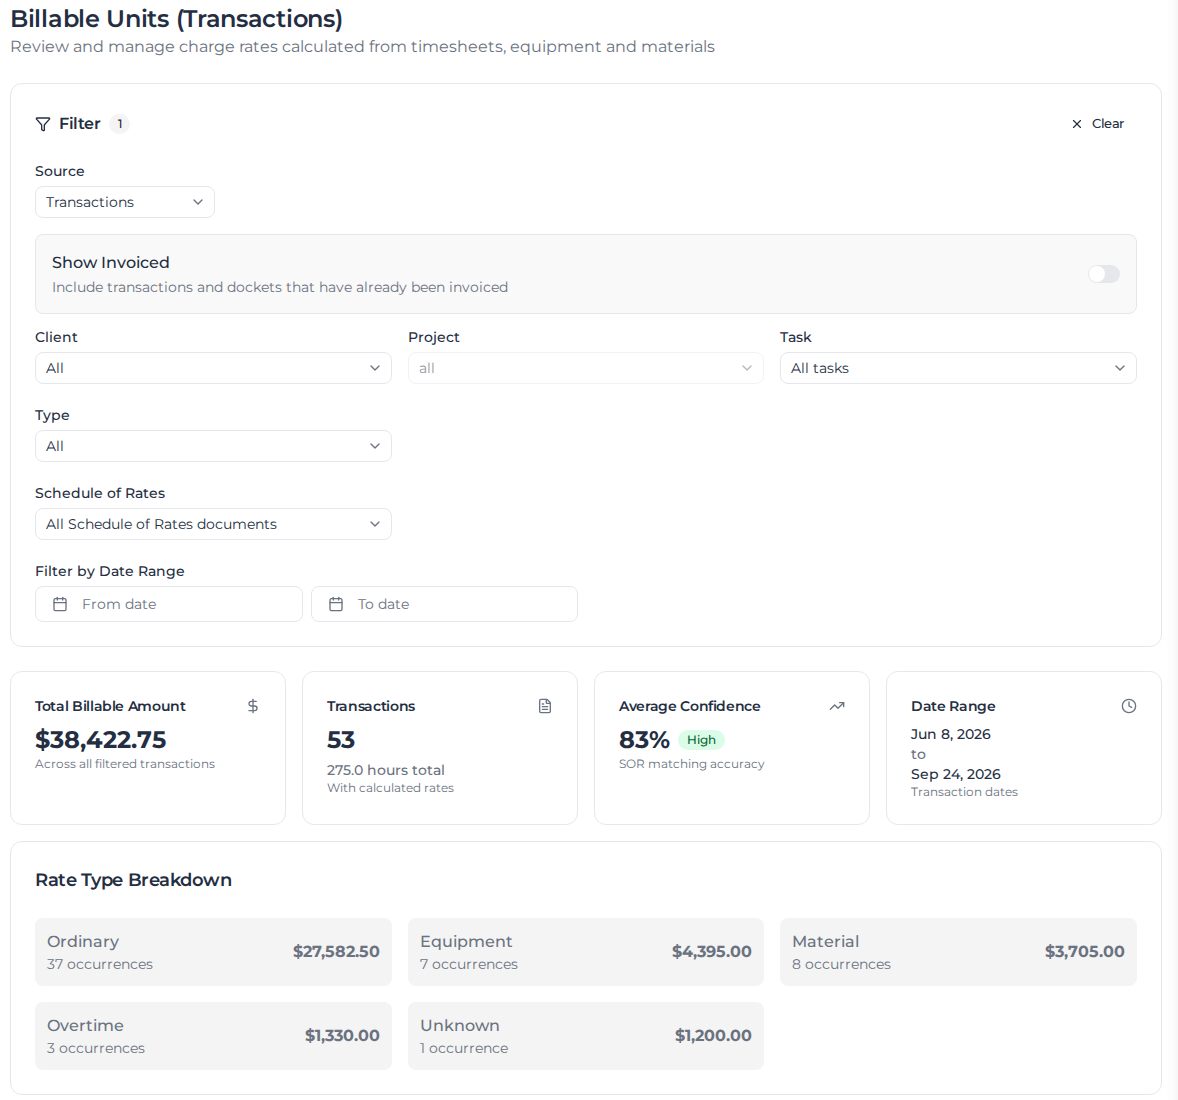
Task: Click the SOR matching accuracy caption
Action: click(691, 764)
